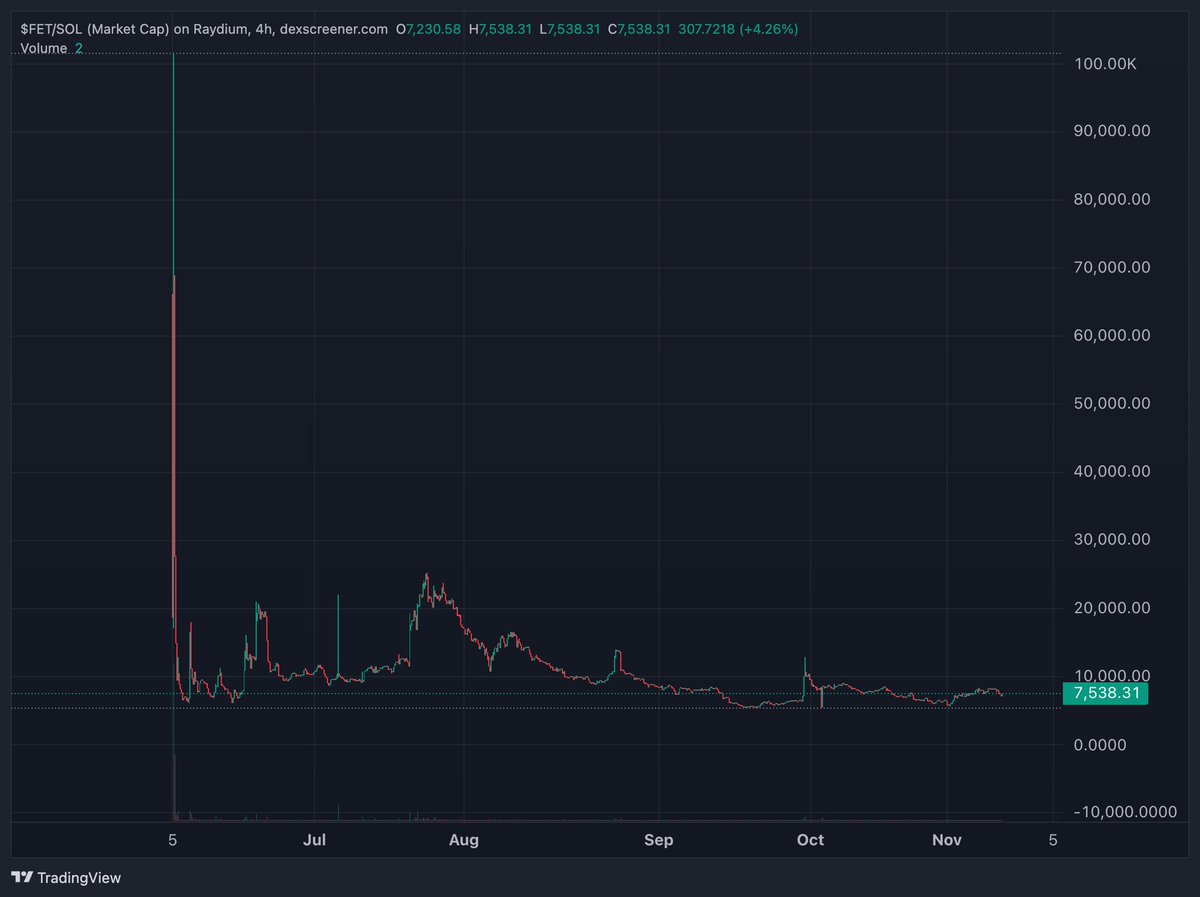Click the Jul label on time axis
The image size is (1200, 897).
(x=314, y=840)
